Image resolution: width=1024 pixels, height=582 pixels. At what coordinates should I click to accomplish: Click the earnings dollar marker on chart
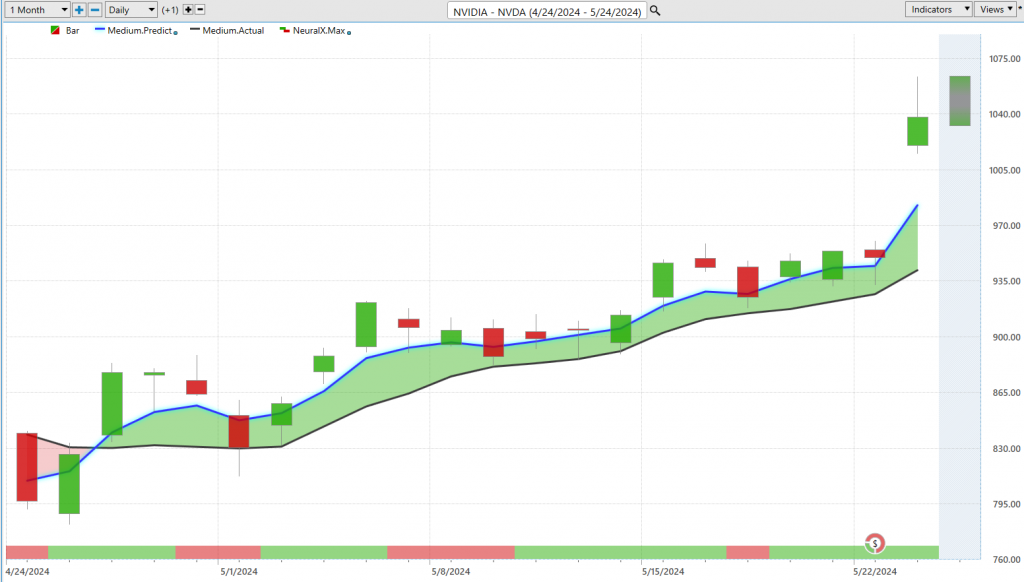[x=875, y=544]
